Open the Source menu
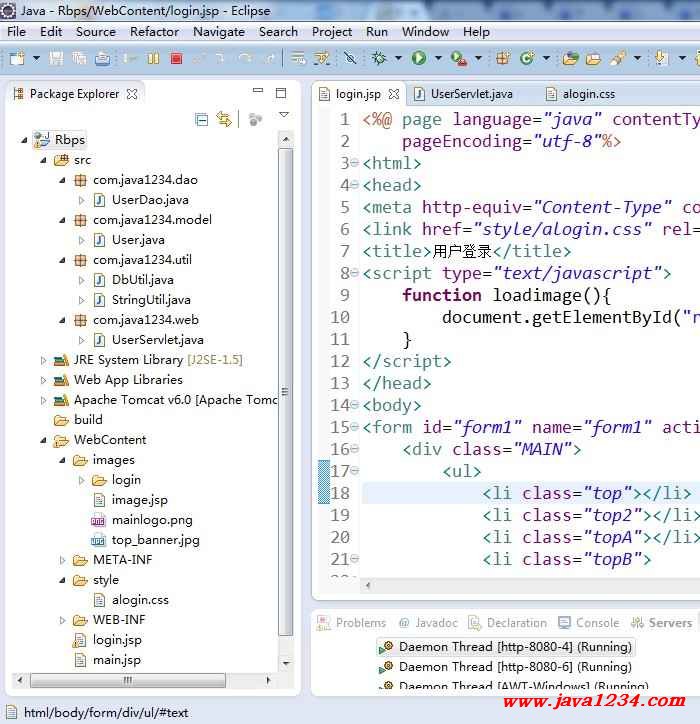 point(96,32)
